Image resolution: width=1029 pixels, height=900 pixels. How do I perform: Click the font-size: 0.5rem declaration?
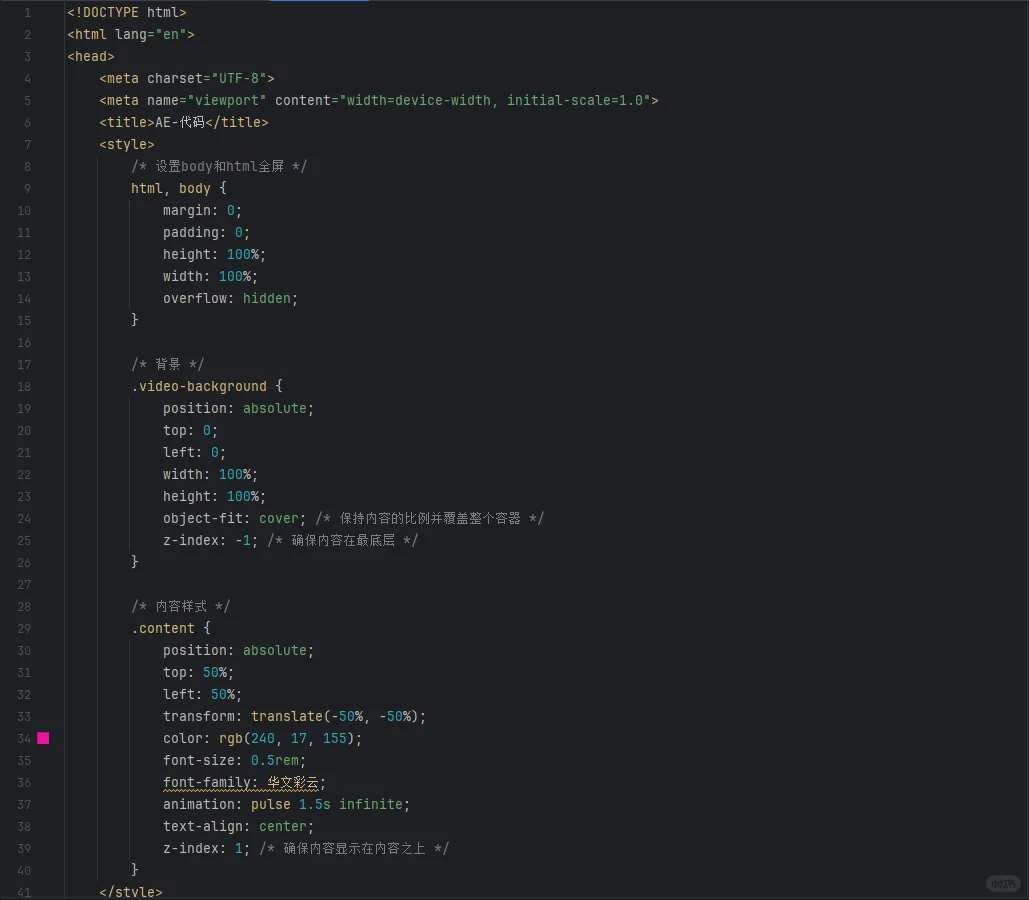point(235,760)
